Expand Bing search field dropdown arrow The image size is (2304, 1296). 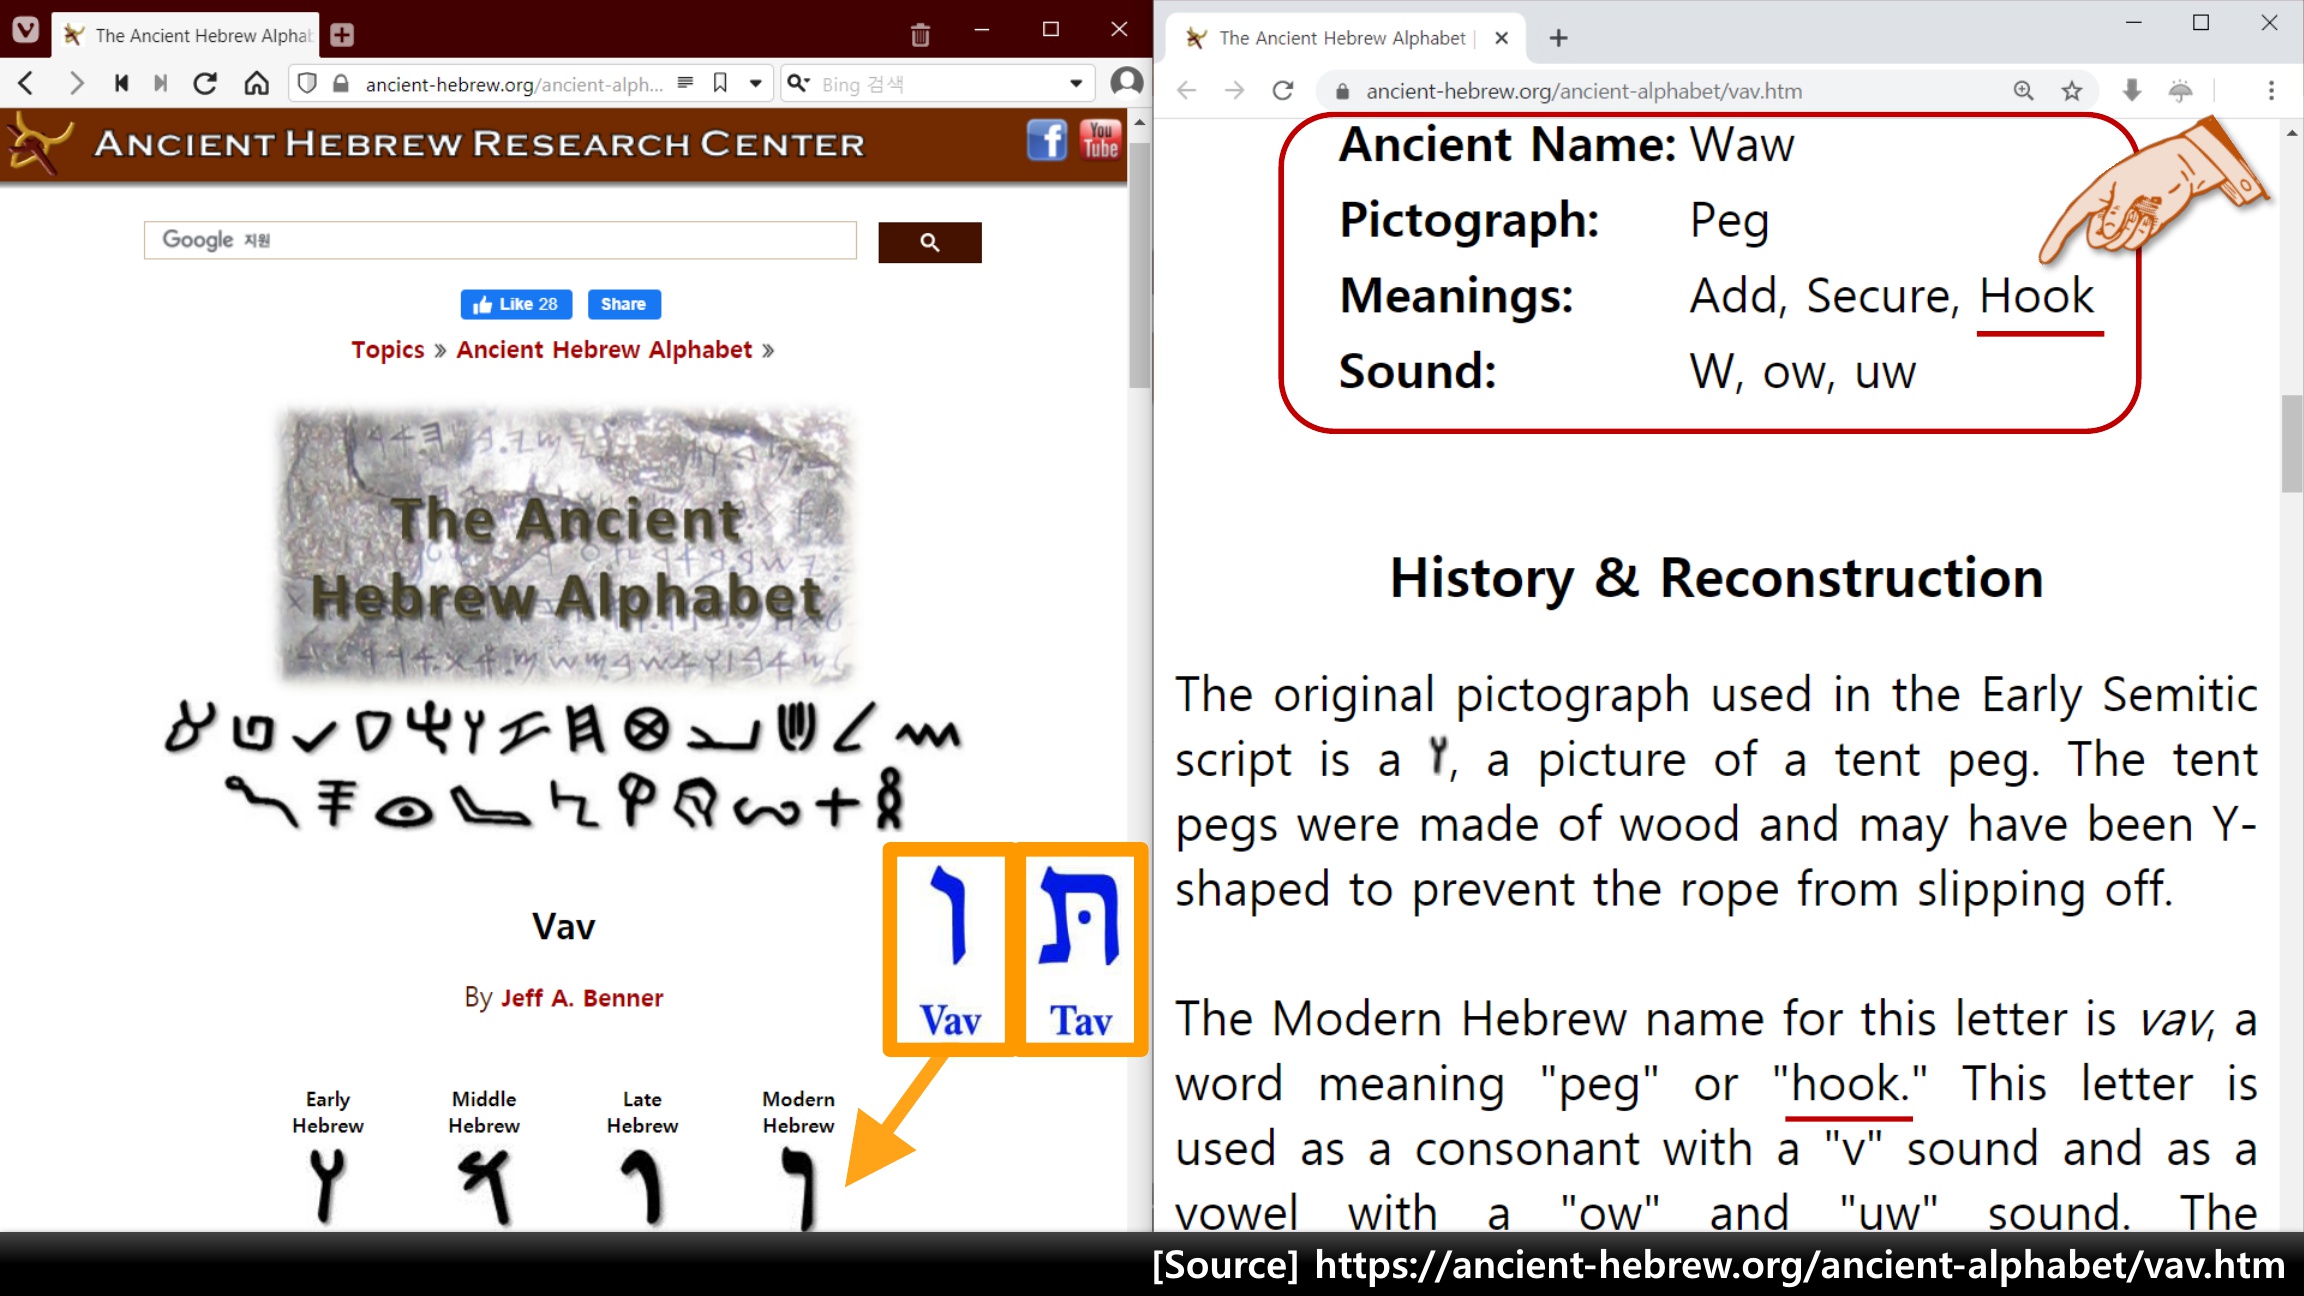[x=1076, y=84]
